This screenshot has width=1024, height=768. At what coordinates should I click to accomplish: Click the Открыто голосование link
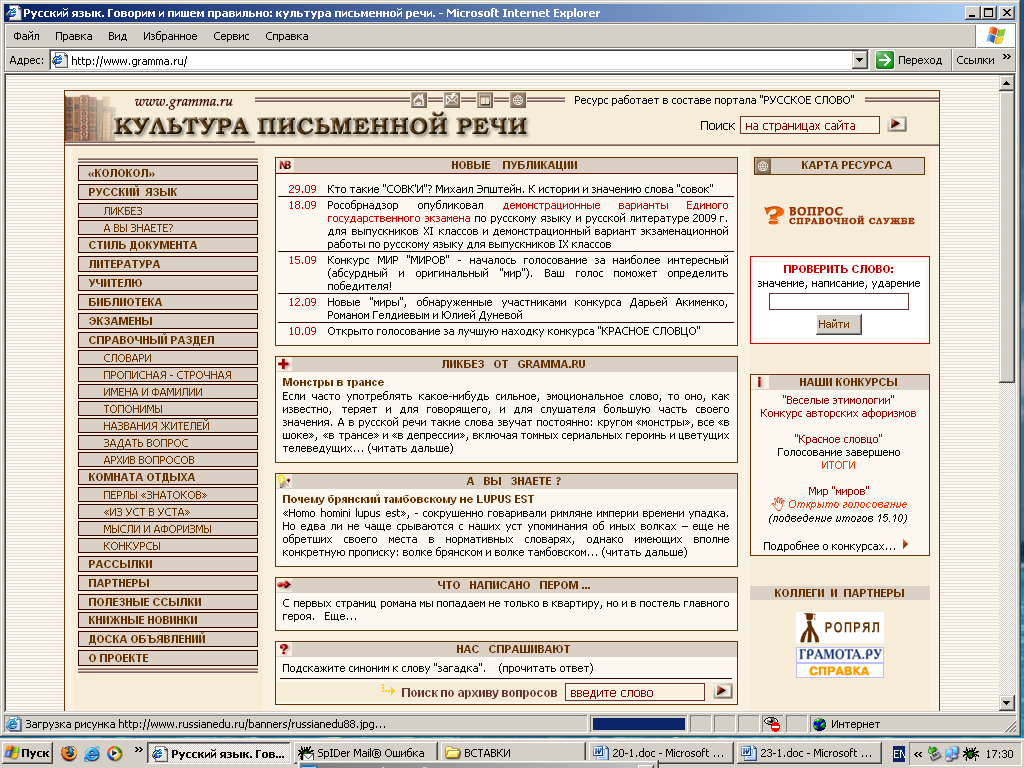[x=847, y=504]
